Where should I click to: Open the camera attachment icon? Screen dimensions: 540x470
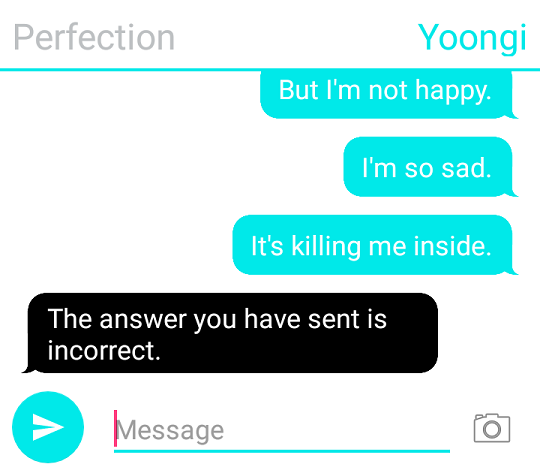pyautogui.click(x=492, y=428)
